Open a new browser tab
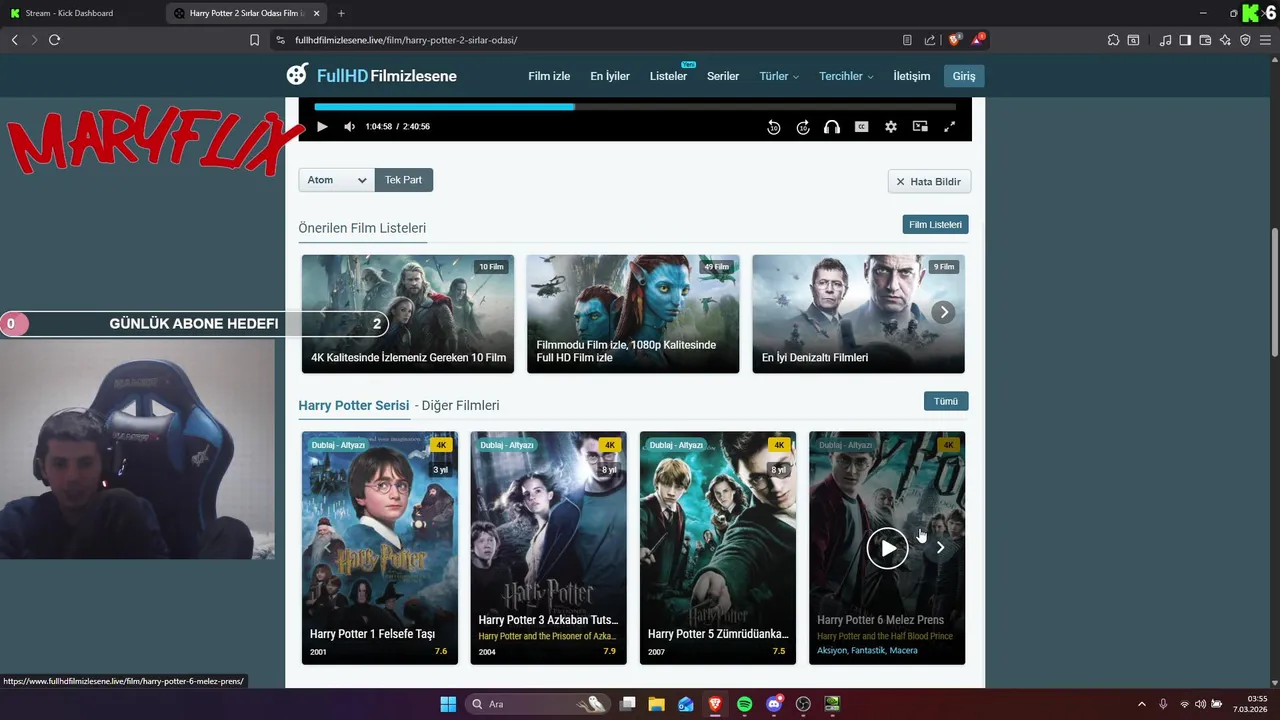This screenshot has width=1280, height=720. point(341,13)
